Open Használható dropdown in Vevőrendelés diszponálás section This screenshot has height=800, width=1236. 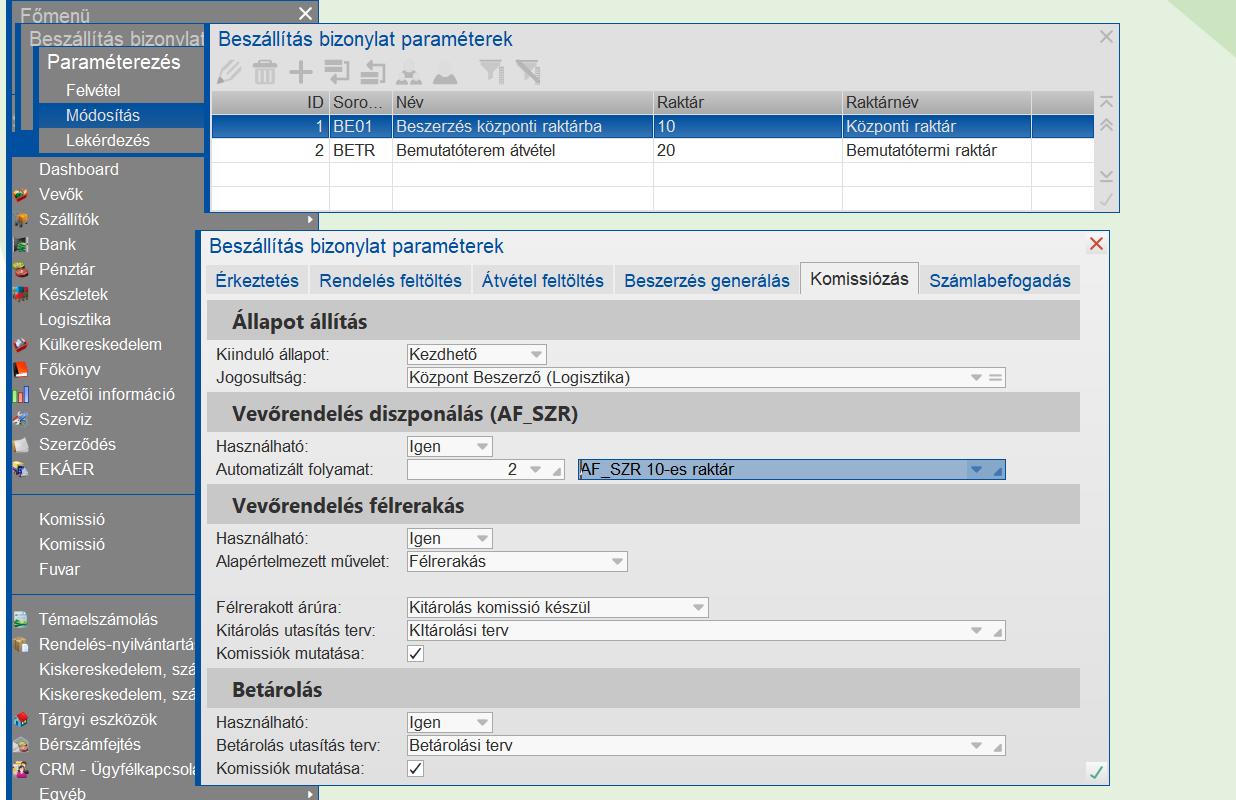[x=483, y=447]
